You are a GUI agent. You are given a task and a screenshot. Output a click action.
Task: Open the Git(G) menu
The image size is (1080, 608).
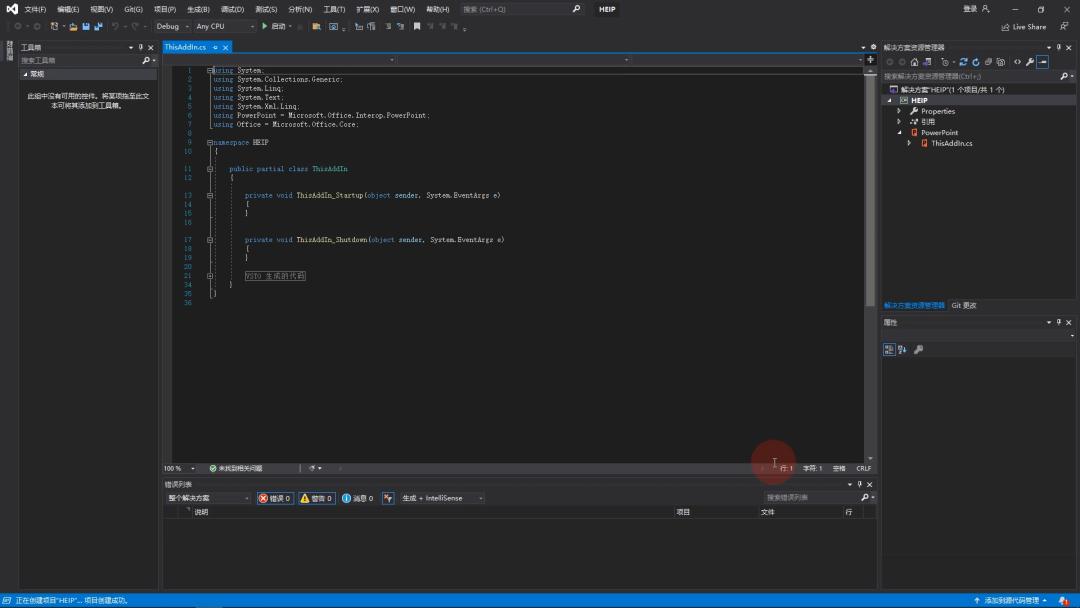point(133,9)
